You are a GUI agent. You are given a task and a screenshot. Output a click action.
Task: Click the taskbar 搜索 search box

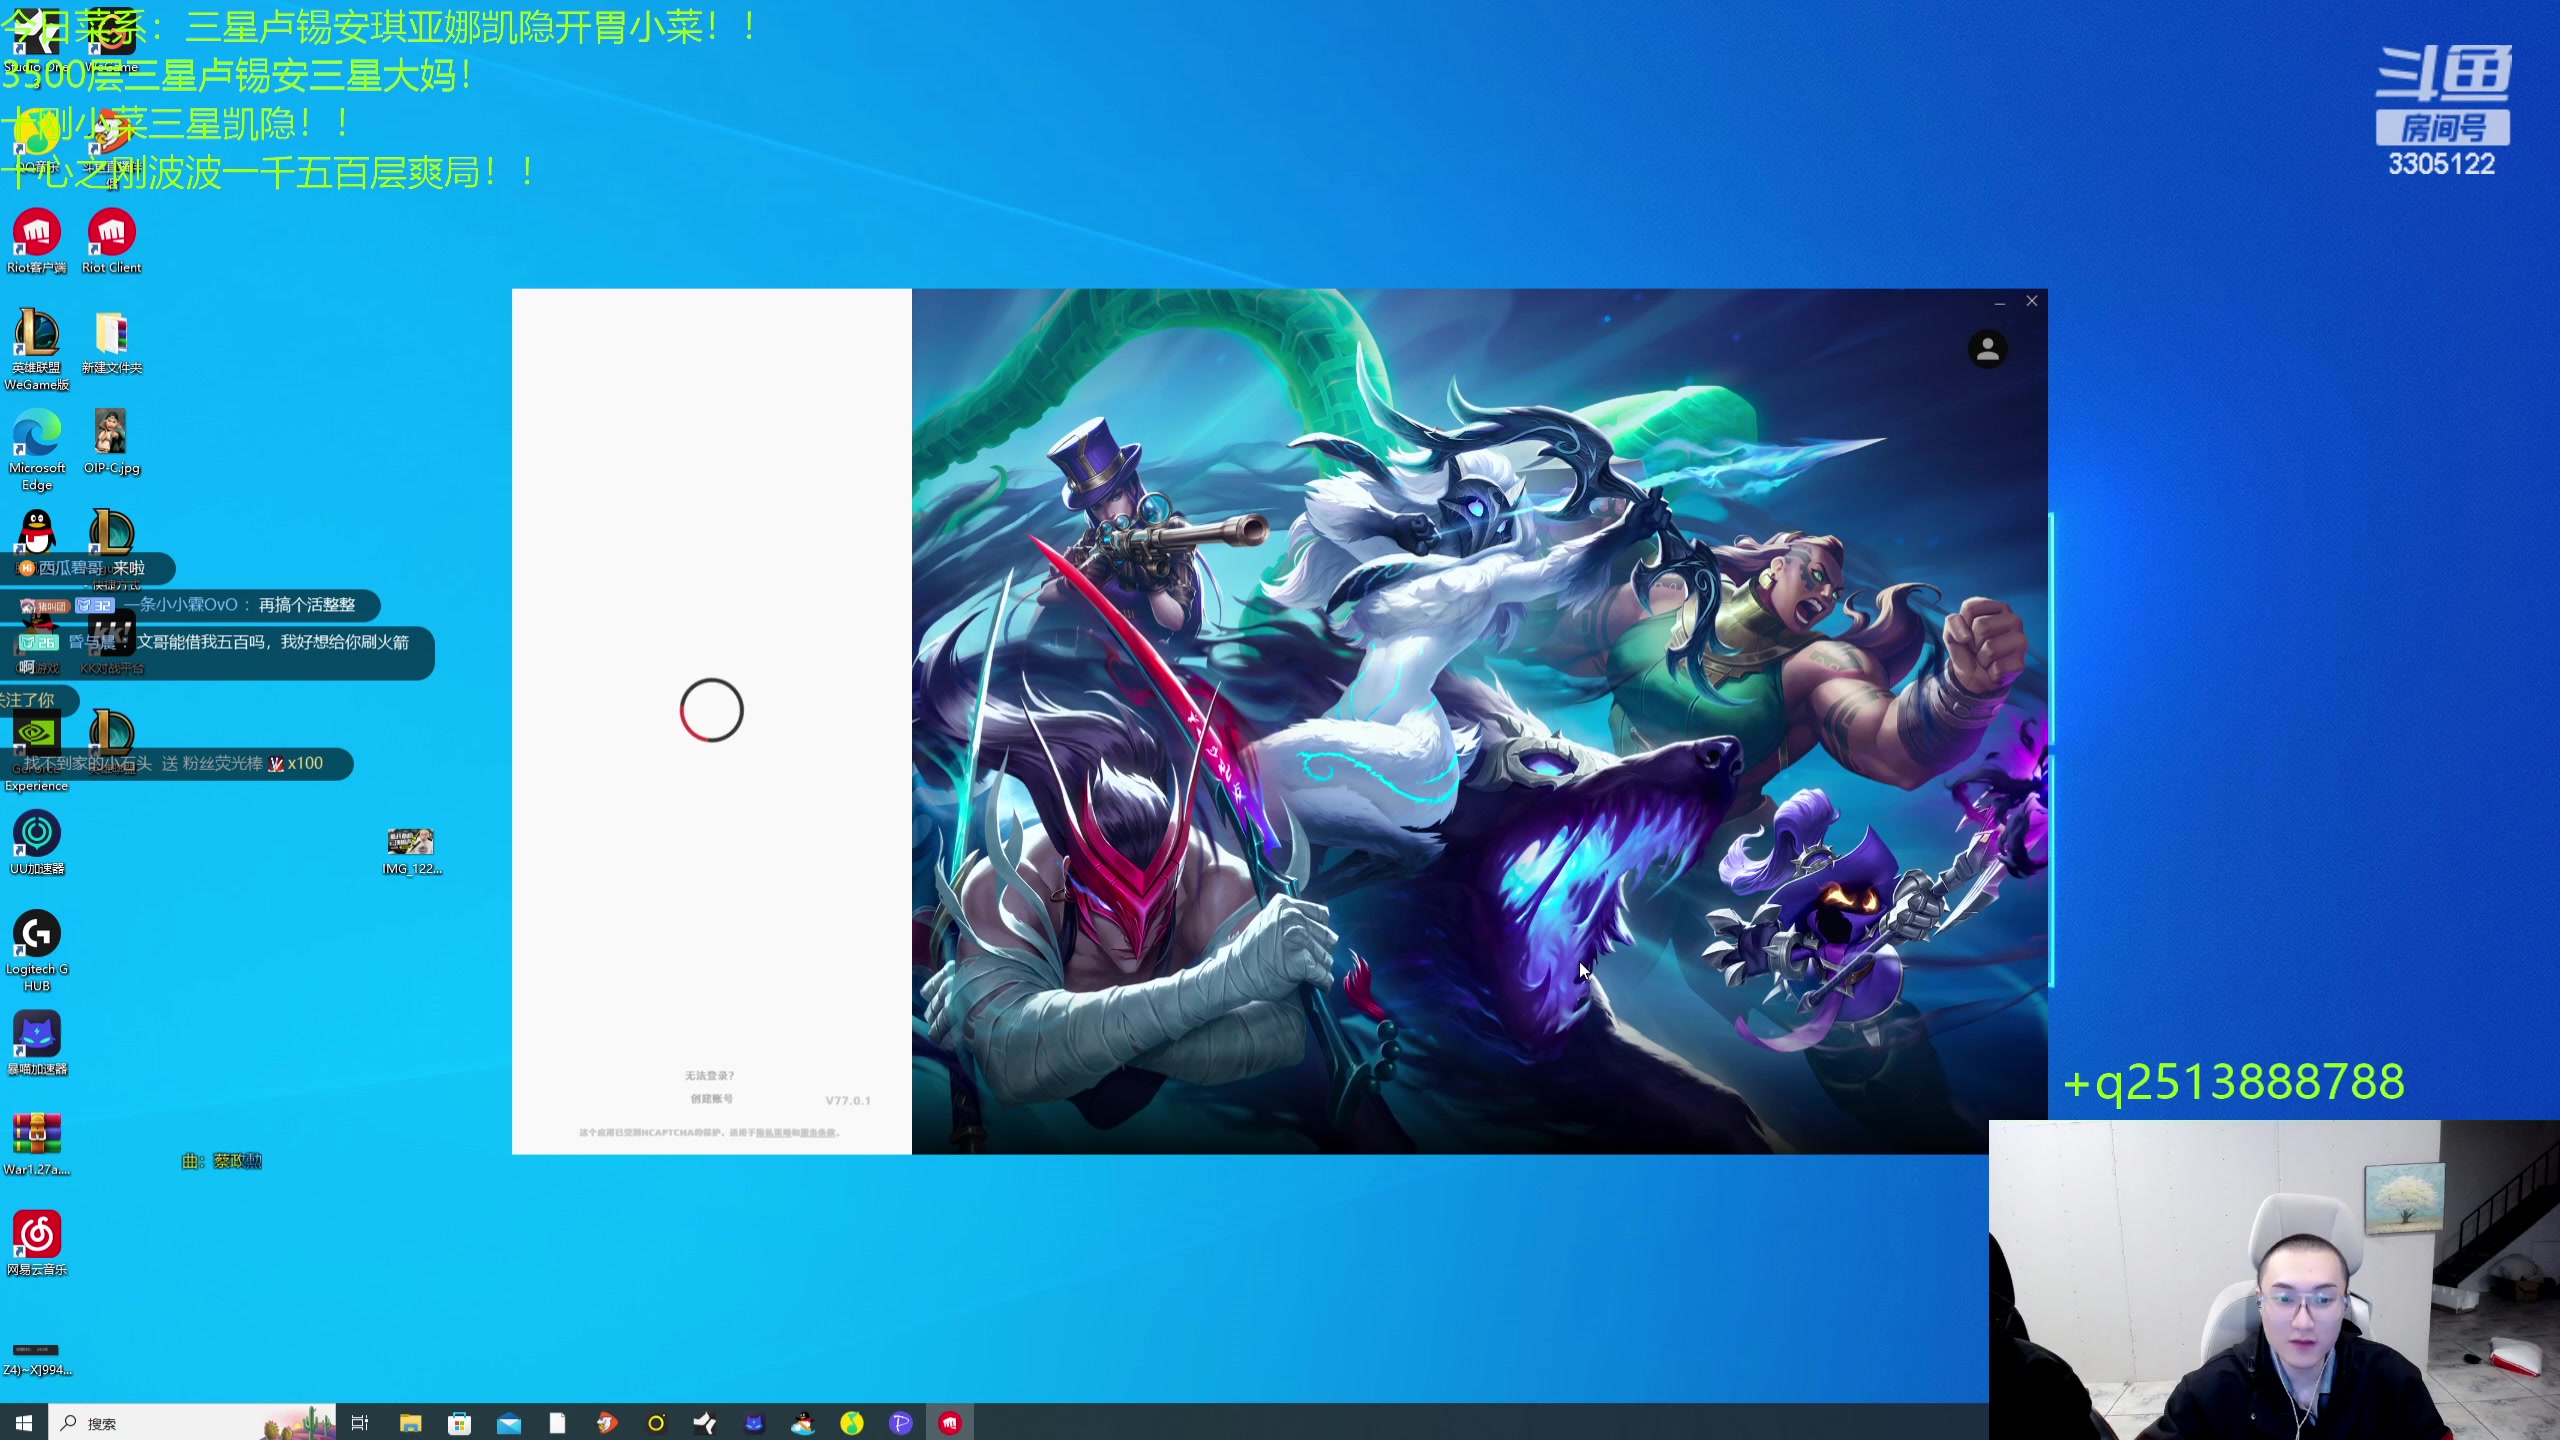192,1423
